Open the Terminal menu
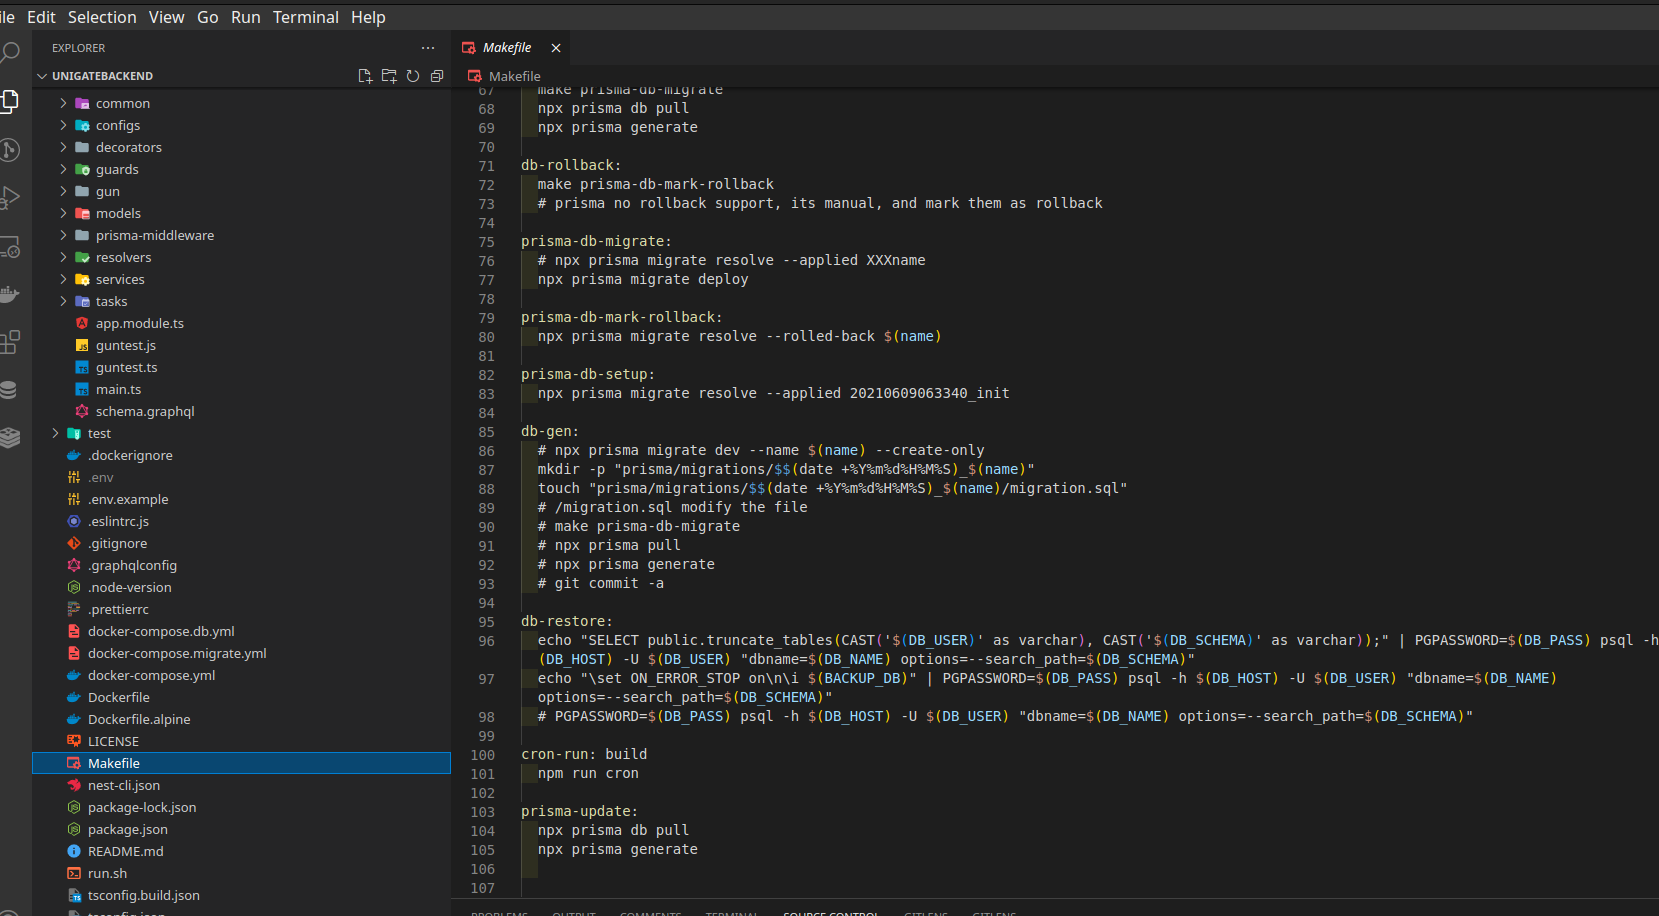The width and height of the screenshot is (1659, 916). 305,17
